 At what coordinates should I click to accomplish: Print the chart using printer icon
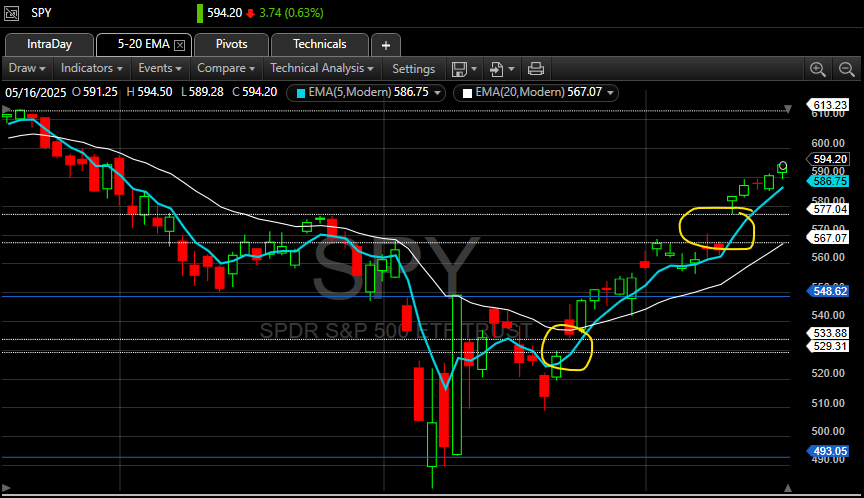pyautogui.click(x=535, y=69)
